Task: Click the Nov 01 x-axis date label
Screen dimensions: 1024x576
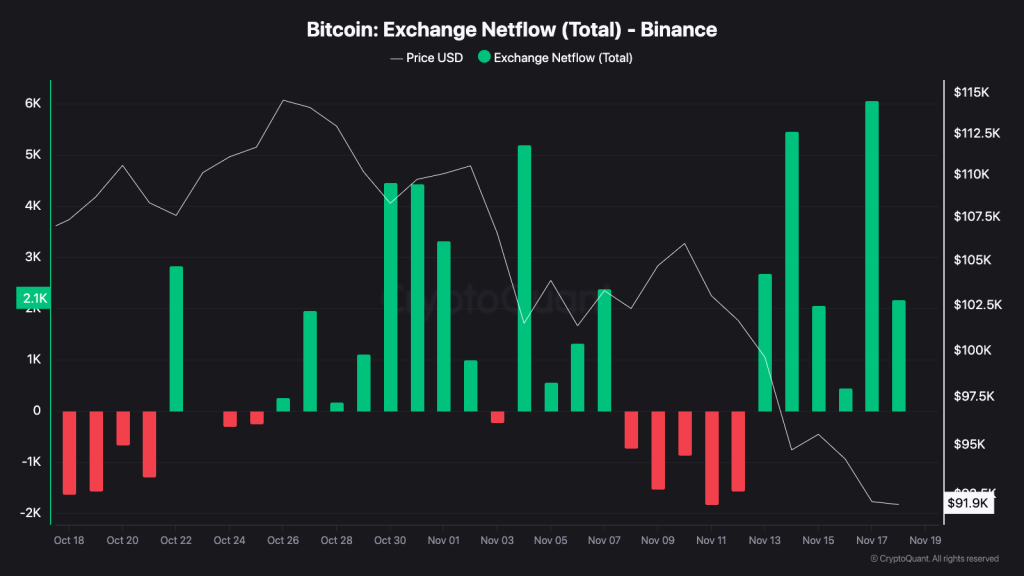Action: pos(443,541)
